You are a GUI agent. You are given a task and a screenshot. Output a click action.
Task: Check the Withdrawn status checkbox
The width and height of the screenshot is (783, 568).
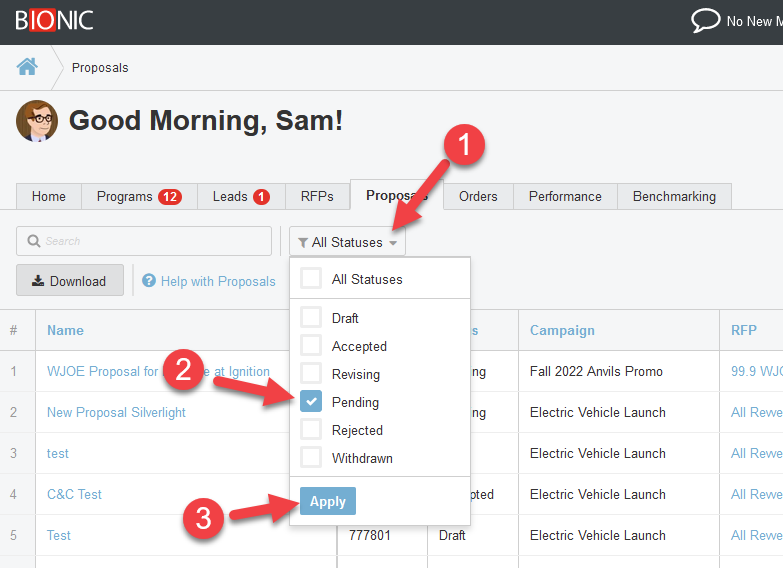coord(311,458)
